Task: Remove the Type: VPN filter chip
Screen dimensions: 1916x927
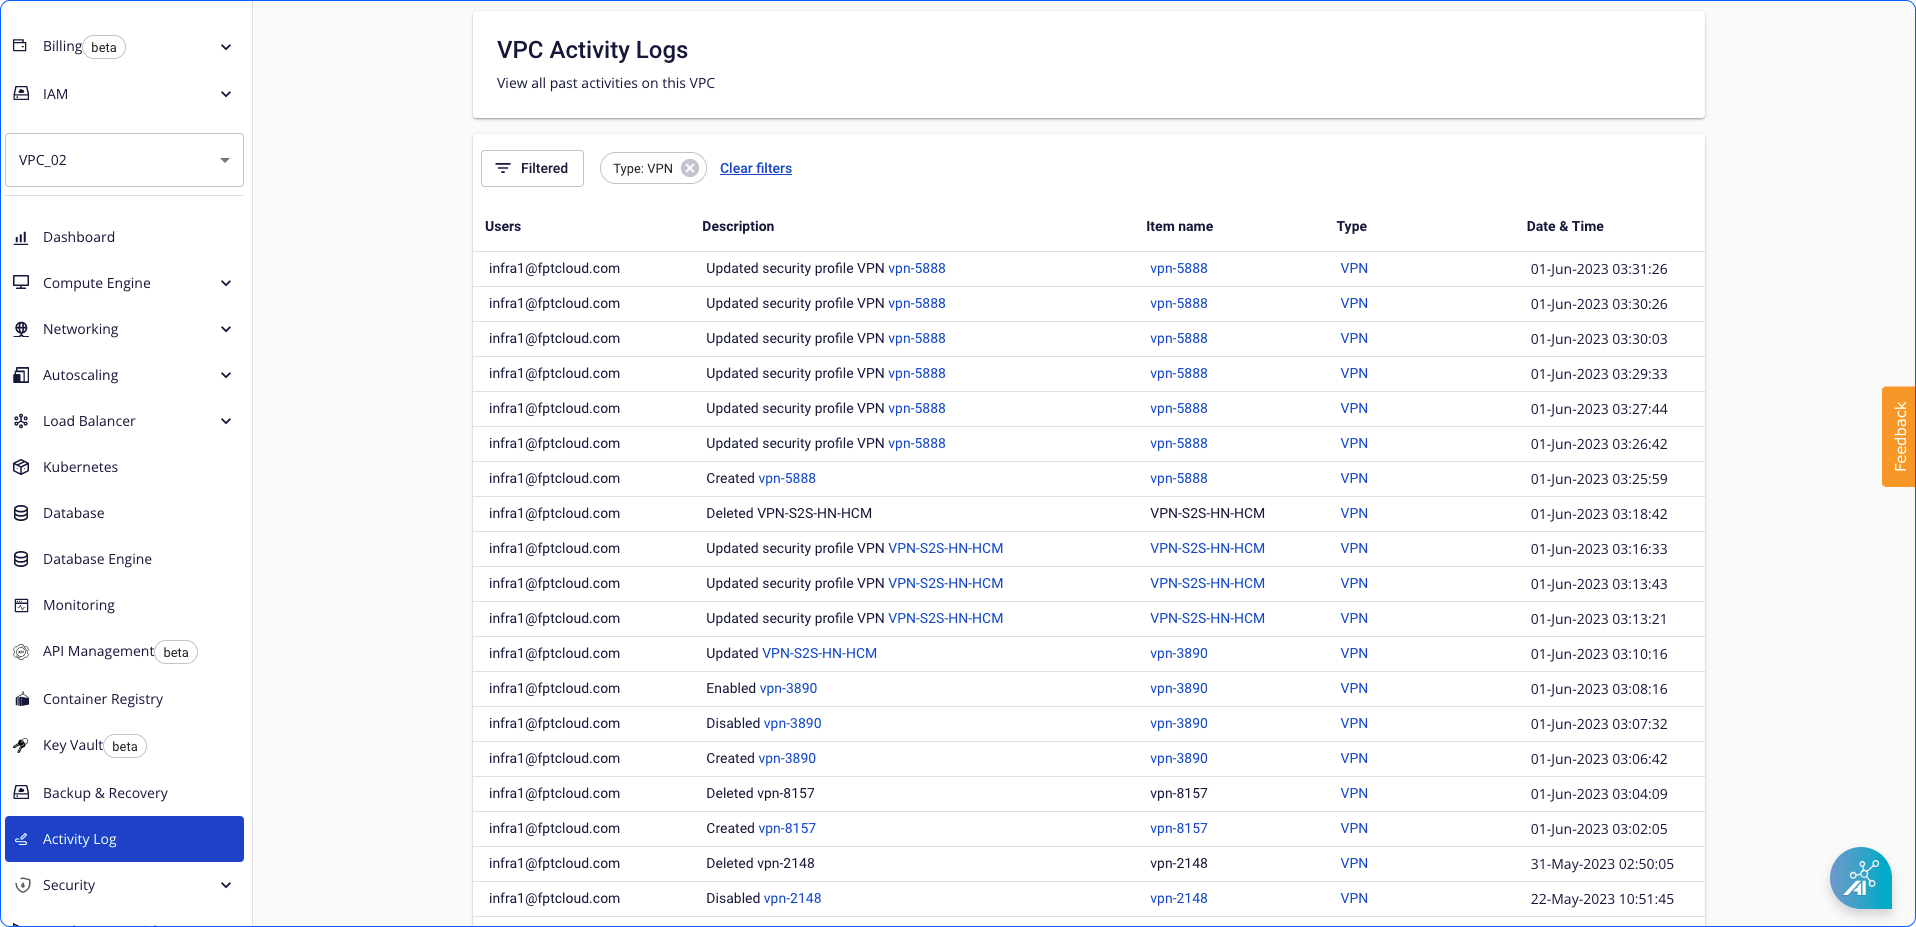Action: (690, 168)
